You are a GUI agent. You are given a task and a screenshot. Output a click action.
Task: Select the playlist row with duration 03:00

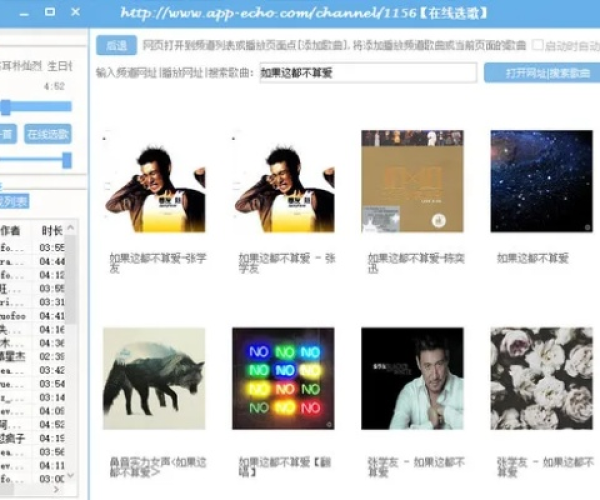(x=33, y=479)
